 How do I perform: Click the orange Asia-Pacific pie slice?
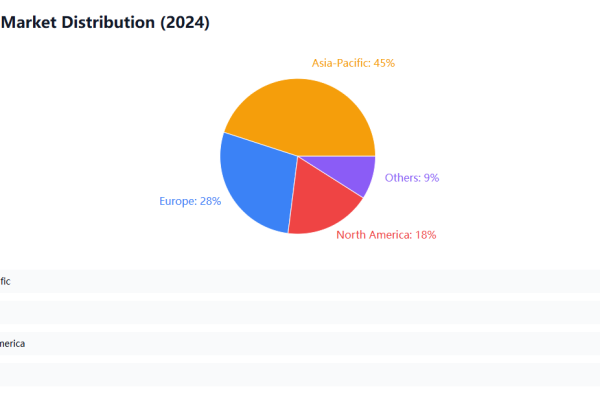(x=300, y=110)
